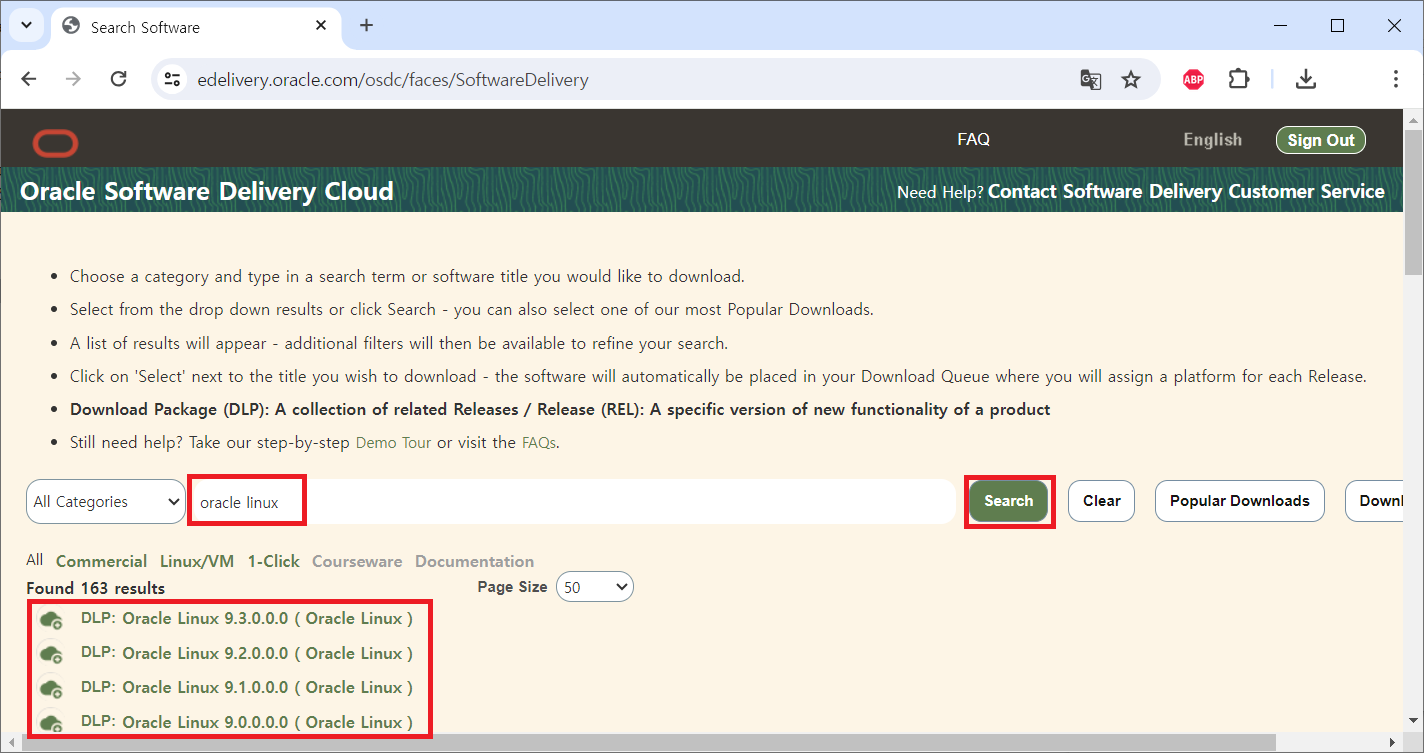This screenshot has width=1424, height=753.
Task: Open the FAQ page in header
Action: (973, 139)
